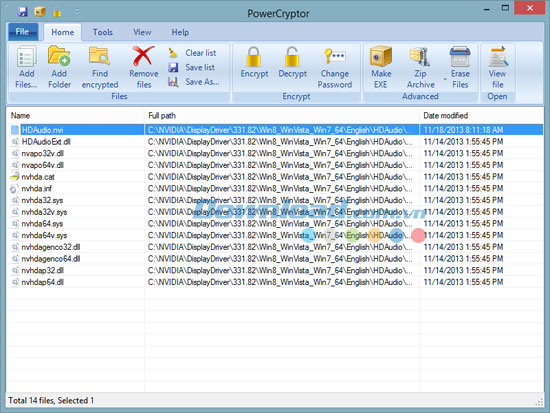
Task: Click the red Remove files icon
Action: point(143,56)
